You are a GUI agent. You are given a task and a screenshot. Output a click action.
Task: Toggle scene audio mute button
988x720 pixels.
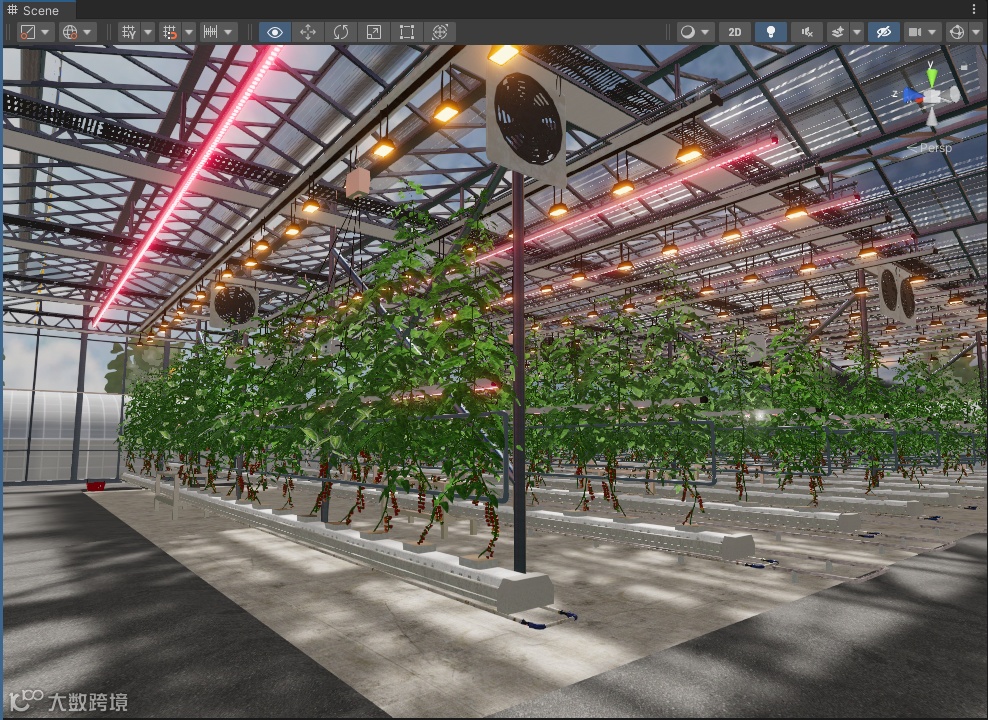click(807, 32)
